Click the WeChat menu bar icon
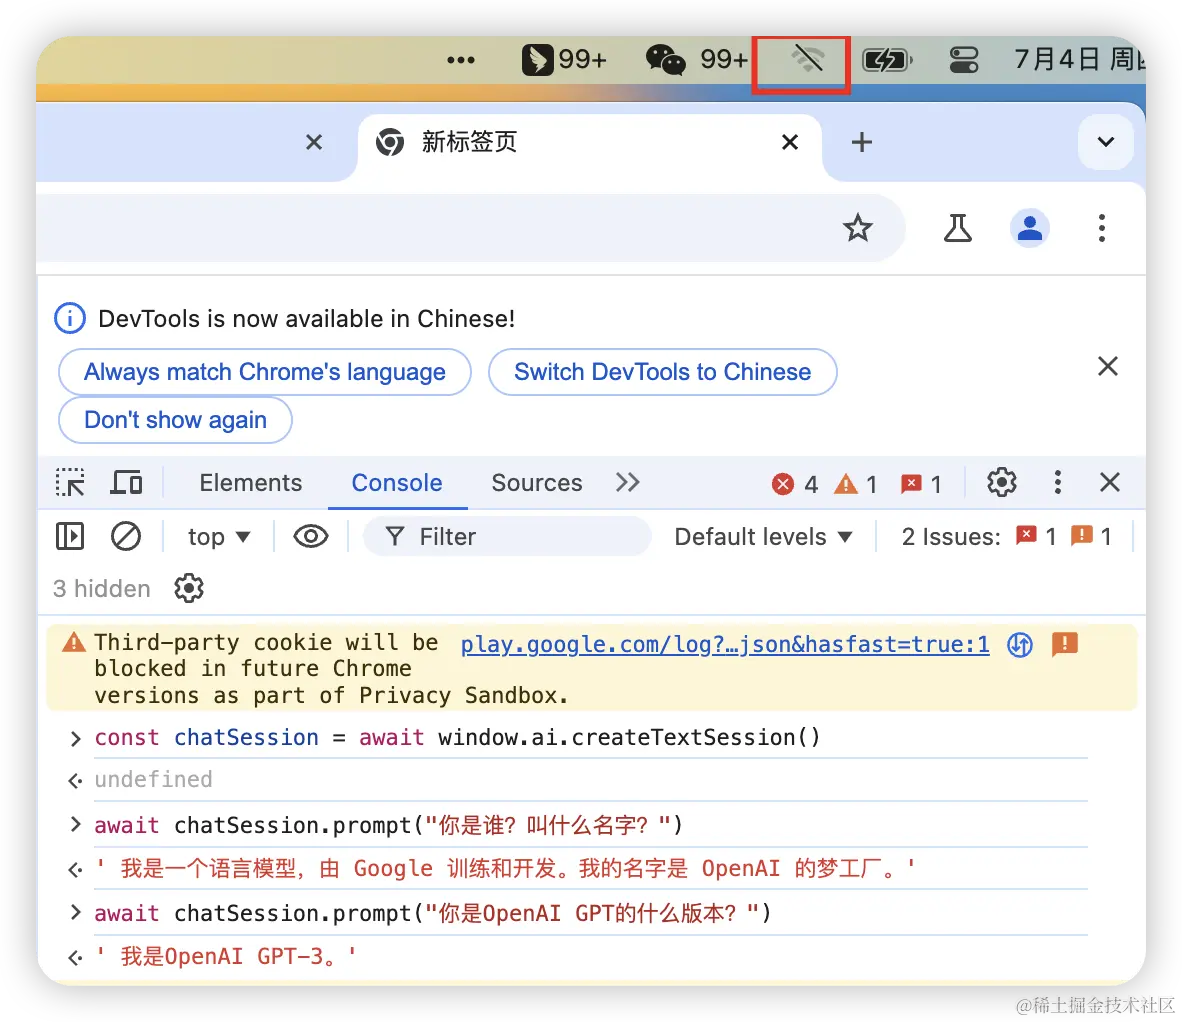 (x=666, y=59)
